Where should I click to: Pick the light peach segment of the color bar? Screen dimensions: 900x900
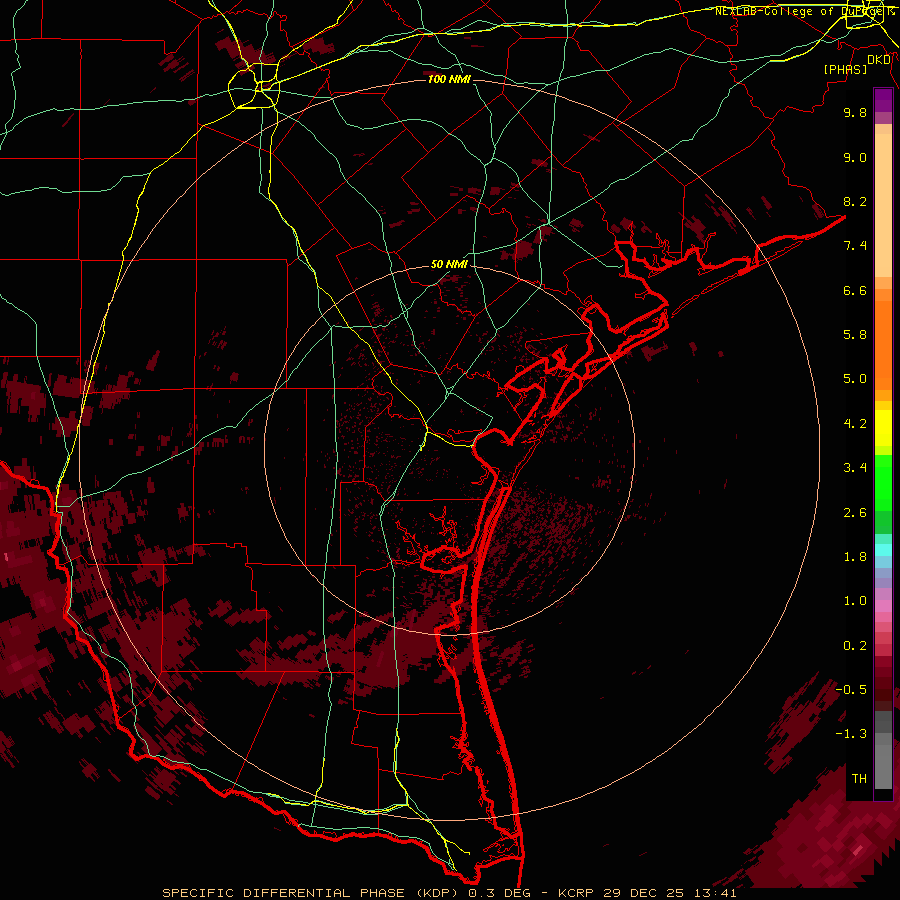coord(883,207)
